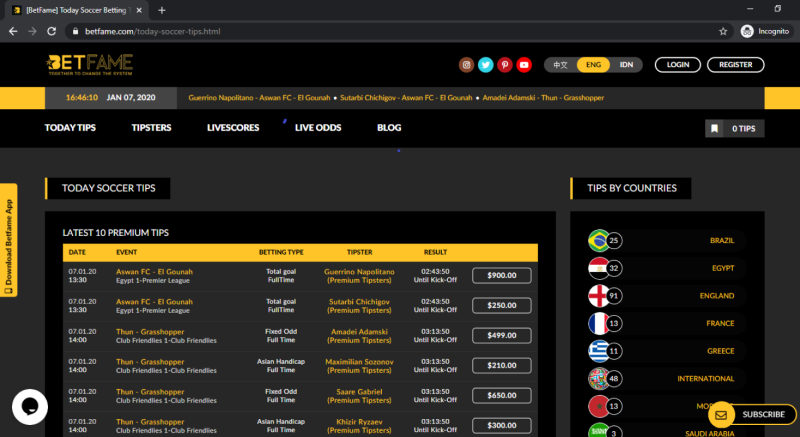Open the Download Betfame App side tab

9,240
